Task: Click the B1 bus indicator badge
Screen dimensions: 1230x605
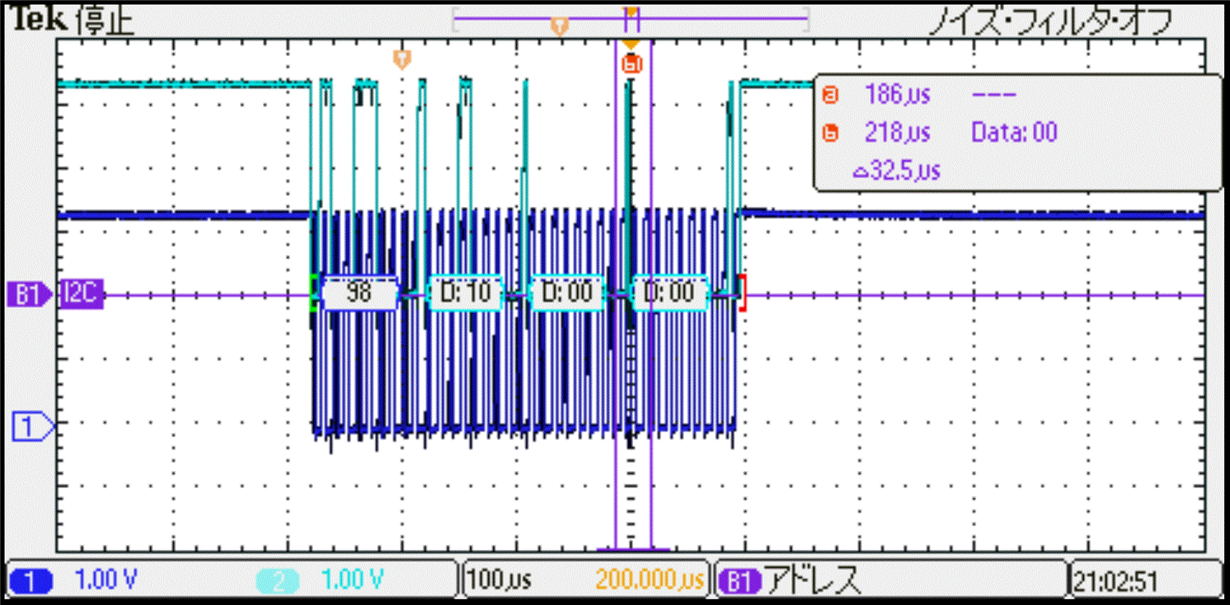Action: pos(30,295)
